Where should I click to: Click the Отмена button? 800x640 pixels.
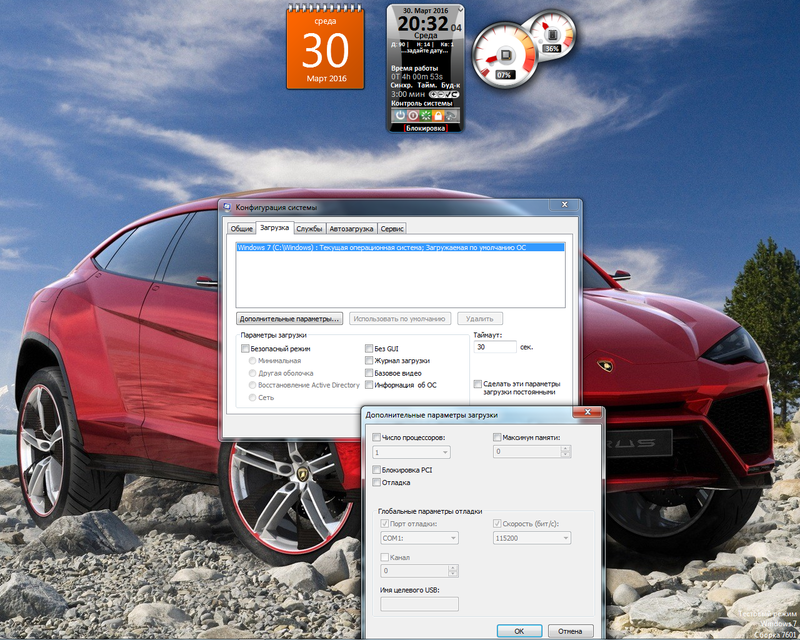[x=570, y=631]
